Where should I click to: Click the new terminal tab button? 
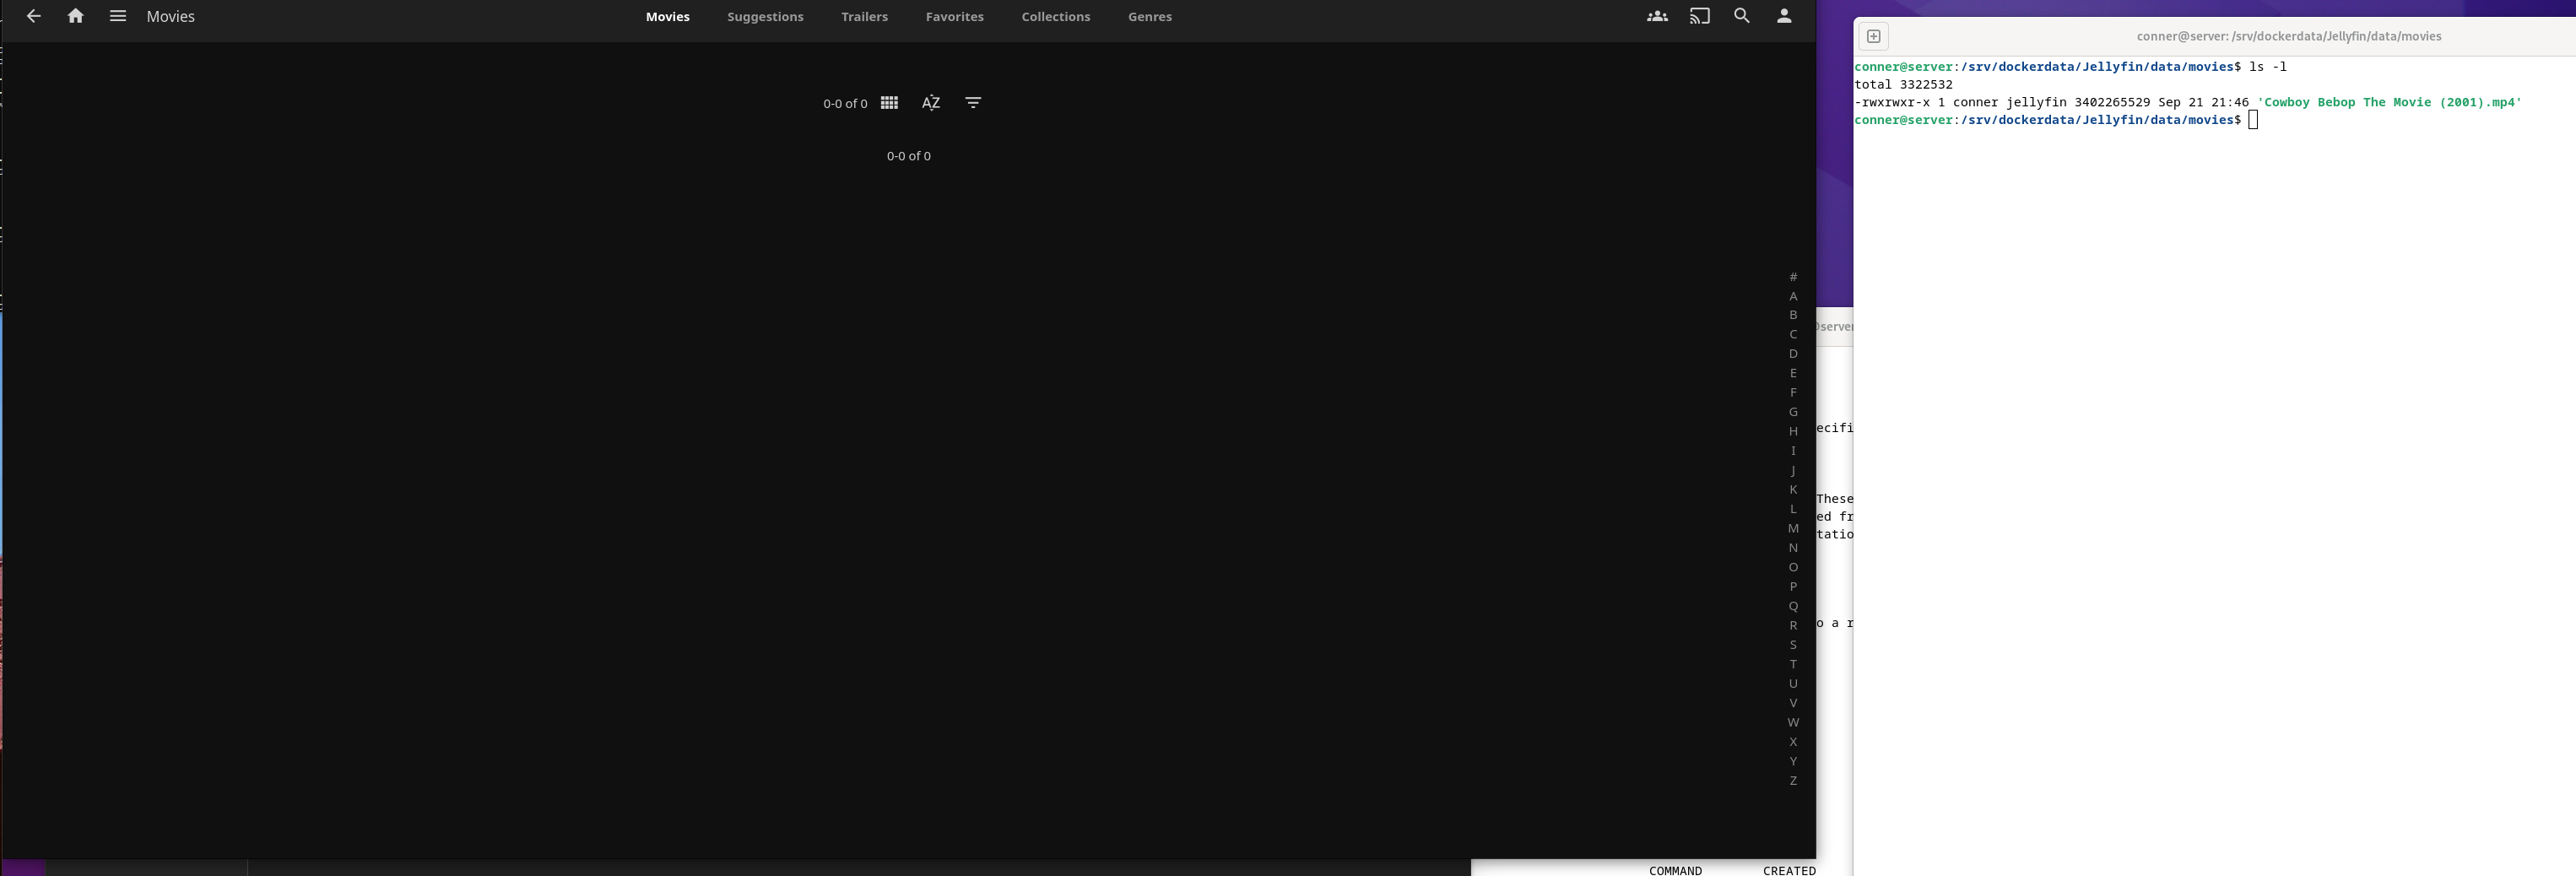click(1873, 37)
